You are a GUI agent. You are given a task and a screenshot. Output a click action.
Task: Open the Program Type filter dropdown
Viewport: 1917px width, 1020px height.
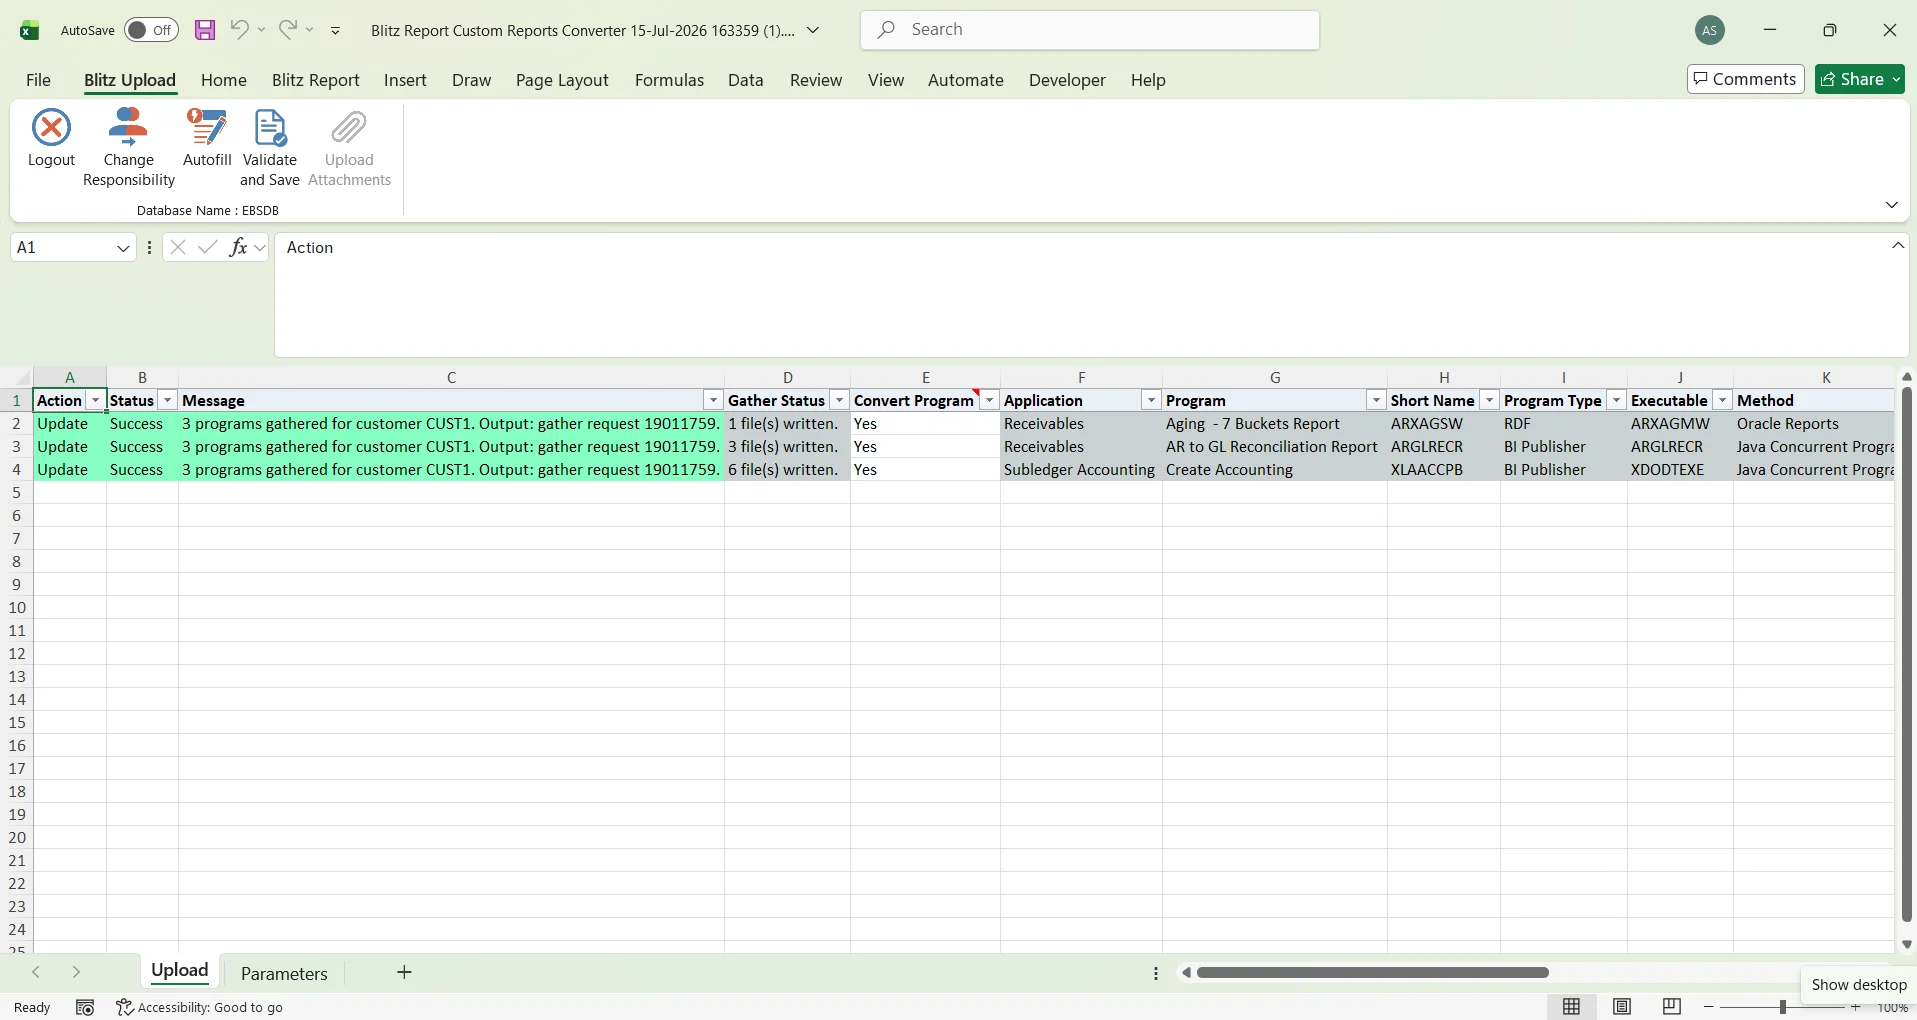[x=1617, y=401]
